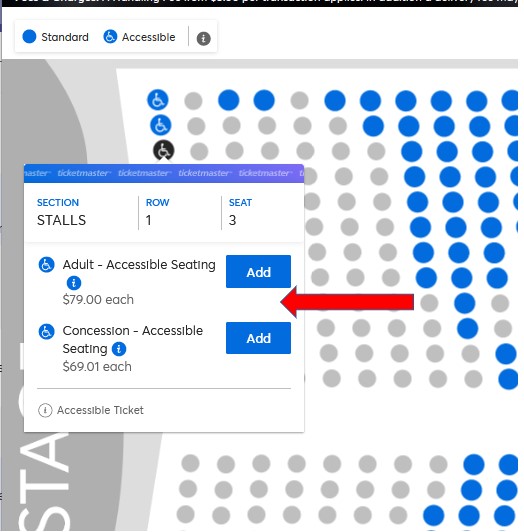Viewport: 524px width, 532px height.
Task: Open info for Concession Accessible Seating
Action: (x=119, y=348)
